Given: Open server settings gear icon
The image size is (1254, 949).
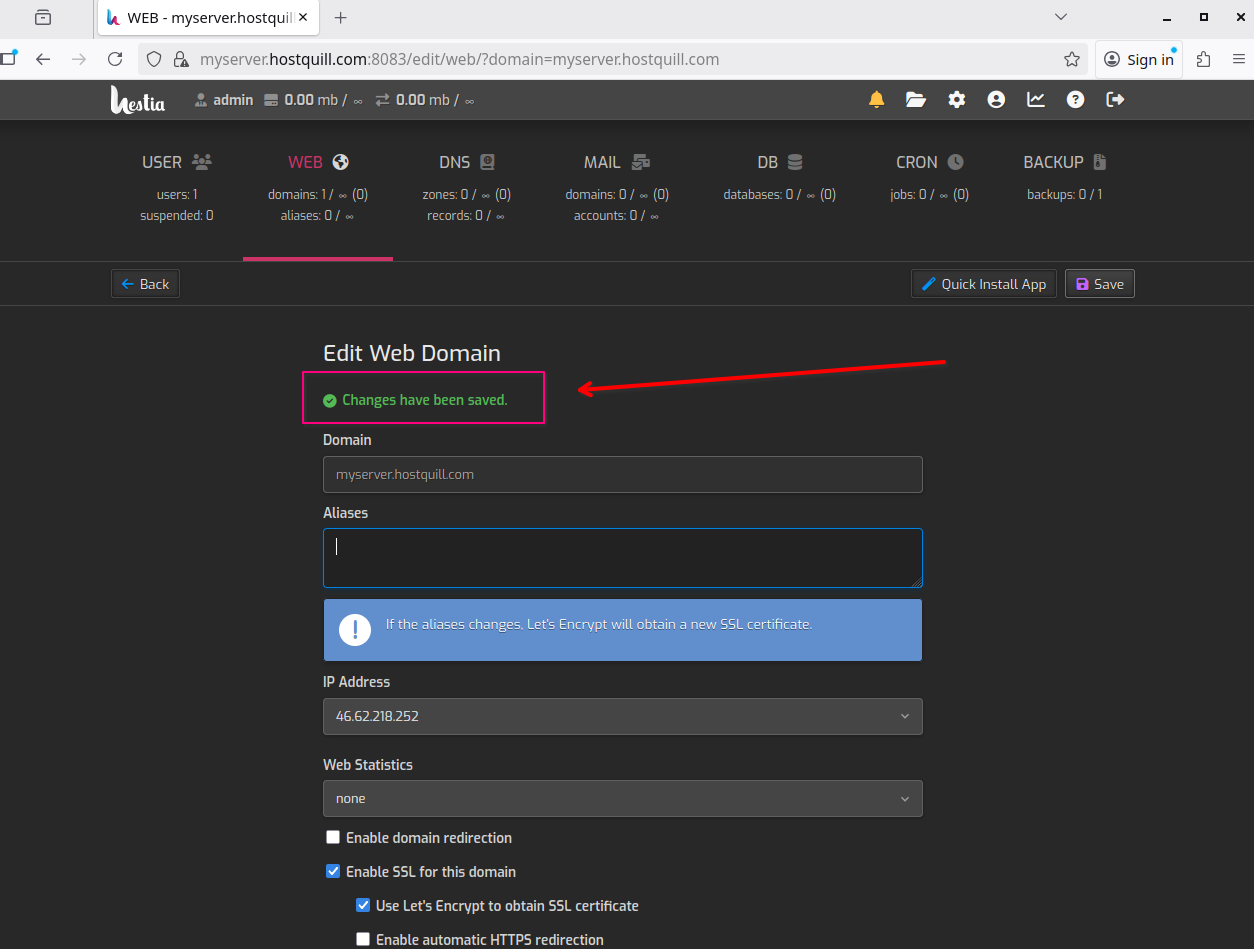Looking at the screenshot, I should point(957,100).
